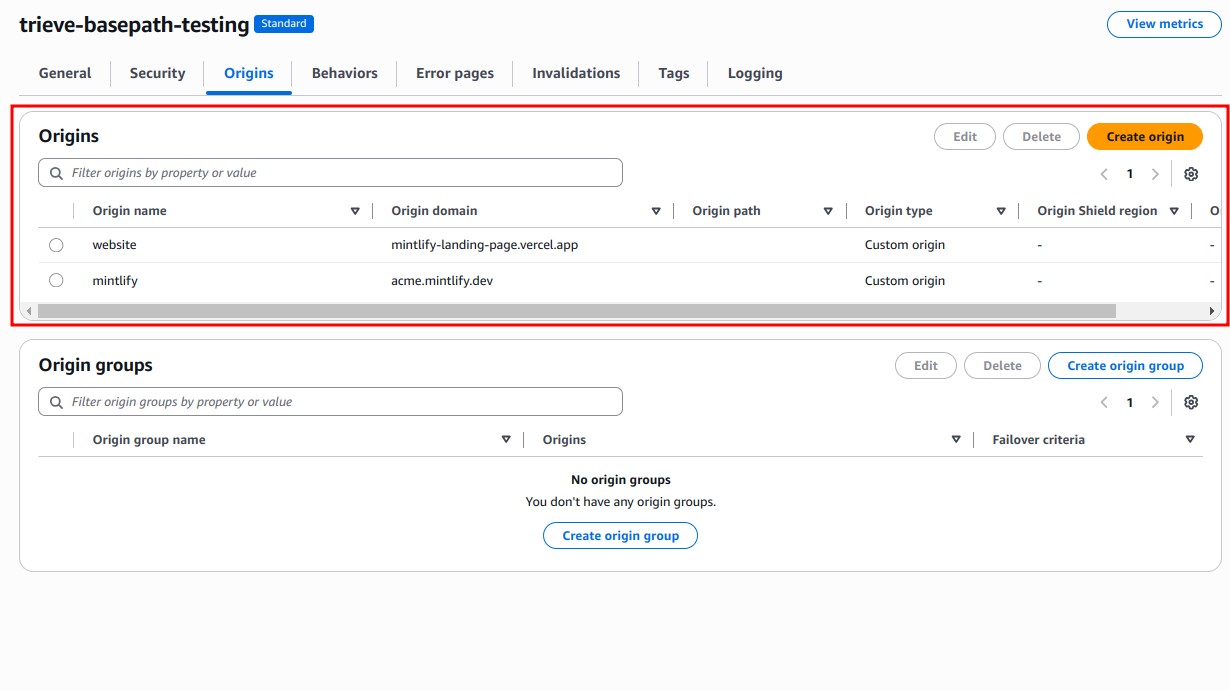
Task: Click the previous page arrow in Origin groups pagination
Action: [x=1104, y=402]
